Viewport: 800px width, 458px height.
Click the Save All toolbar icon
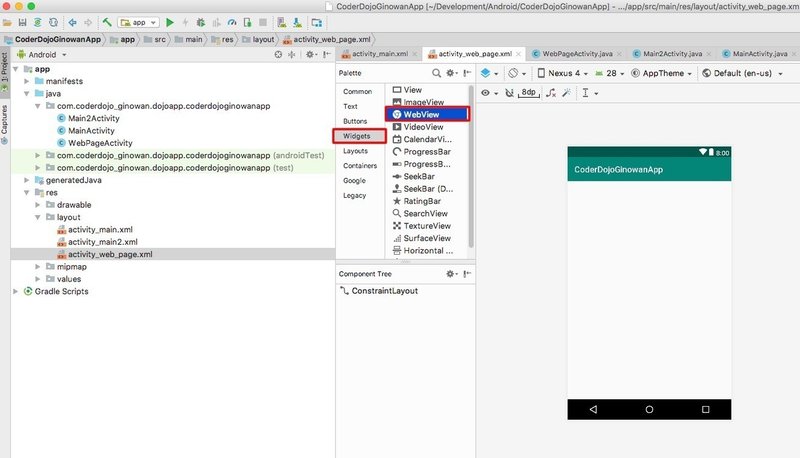[x=22, y=22]
